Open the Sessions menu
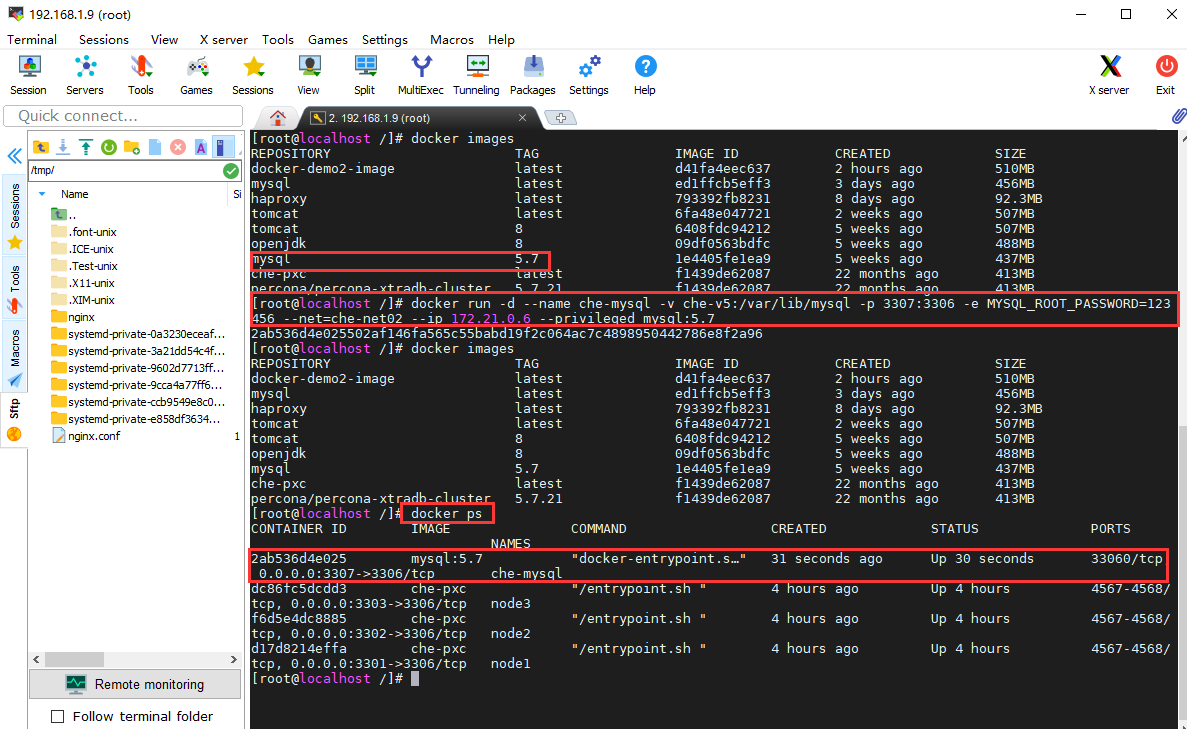Image resolution: width=1187 pixels, height=729 pixels. [104, 39]
